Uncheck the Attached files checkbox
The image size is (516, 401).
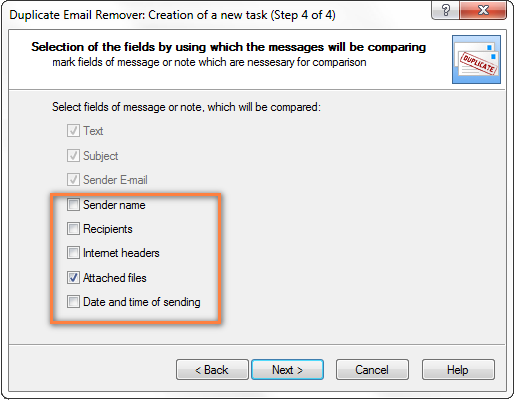pos(73,277)
